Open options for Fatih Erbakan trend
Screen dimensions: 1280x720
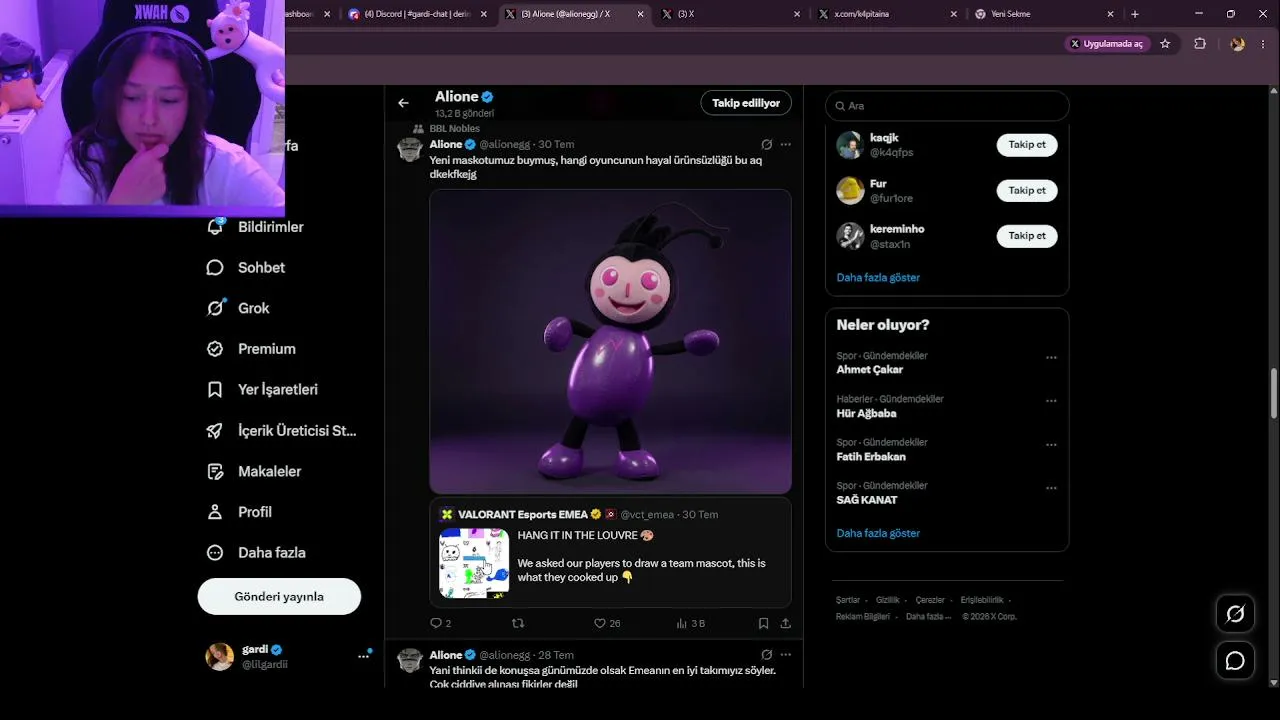(1051, 445)
